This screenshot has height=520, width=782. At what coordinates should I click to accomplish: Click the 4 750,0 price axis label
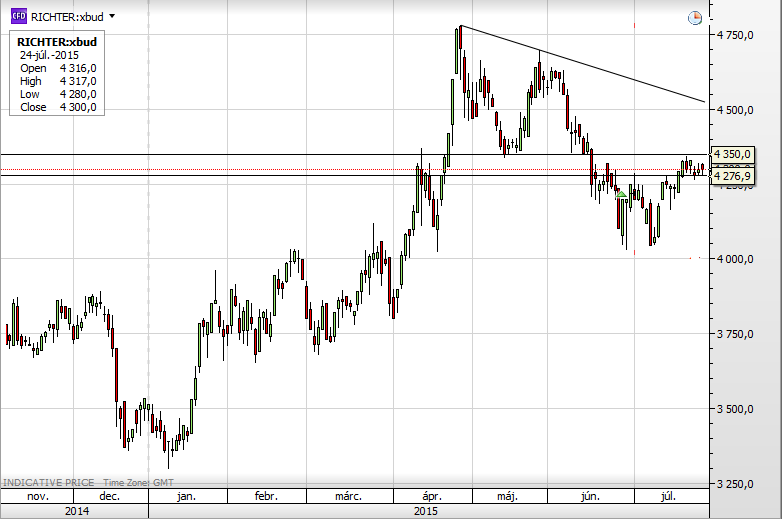pos(735,35)
